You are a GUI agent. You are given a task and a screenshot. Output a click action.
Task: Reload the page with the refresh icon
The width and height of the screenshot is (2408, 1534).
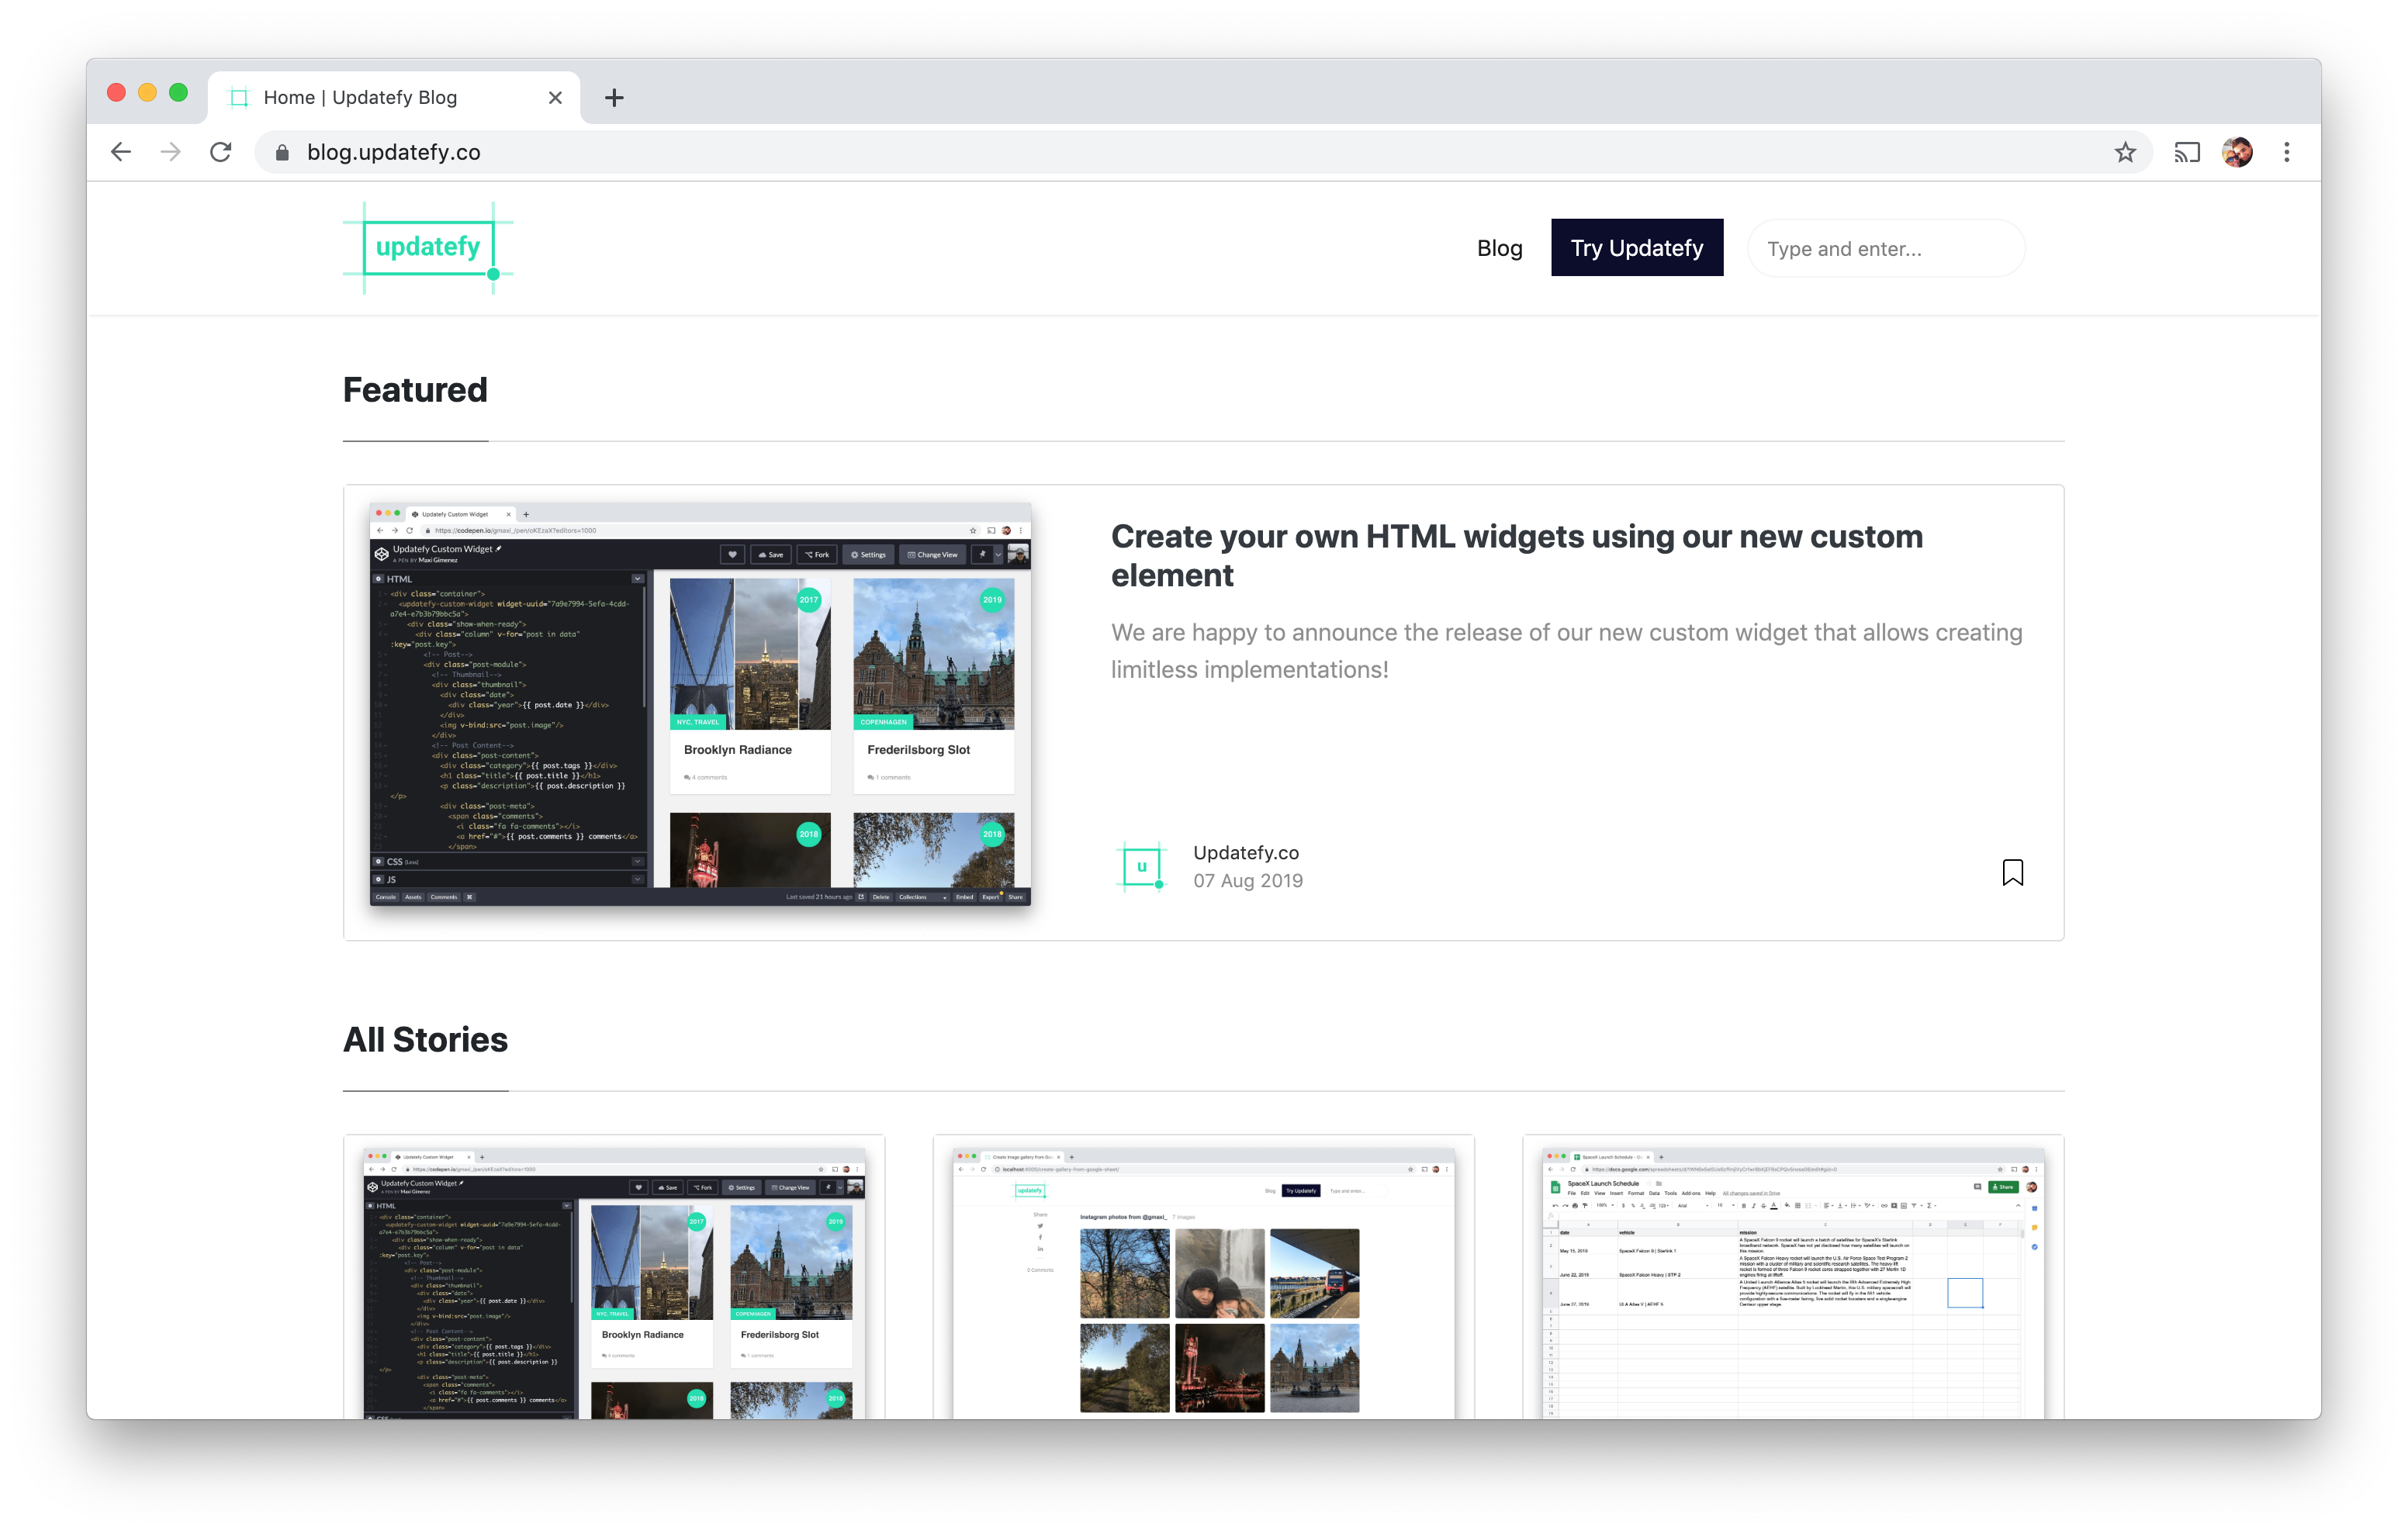coord(221,152)
